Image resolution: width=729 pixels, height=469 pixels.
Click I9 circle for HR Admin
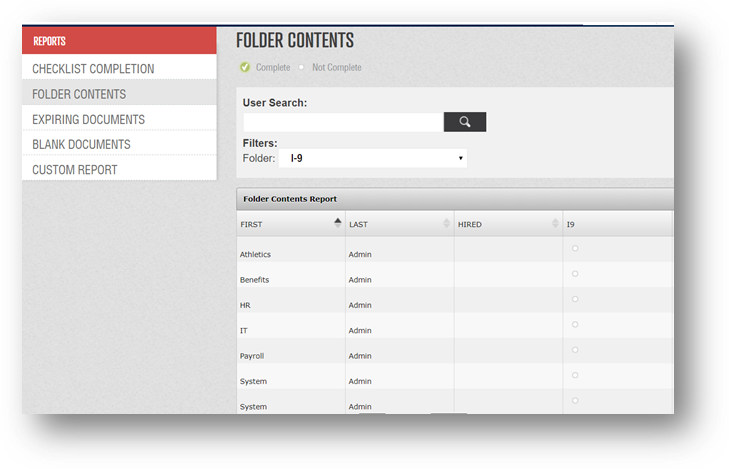coord(575,299)
